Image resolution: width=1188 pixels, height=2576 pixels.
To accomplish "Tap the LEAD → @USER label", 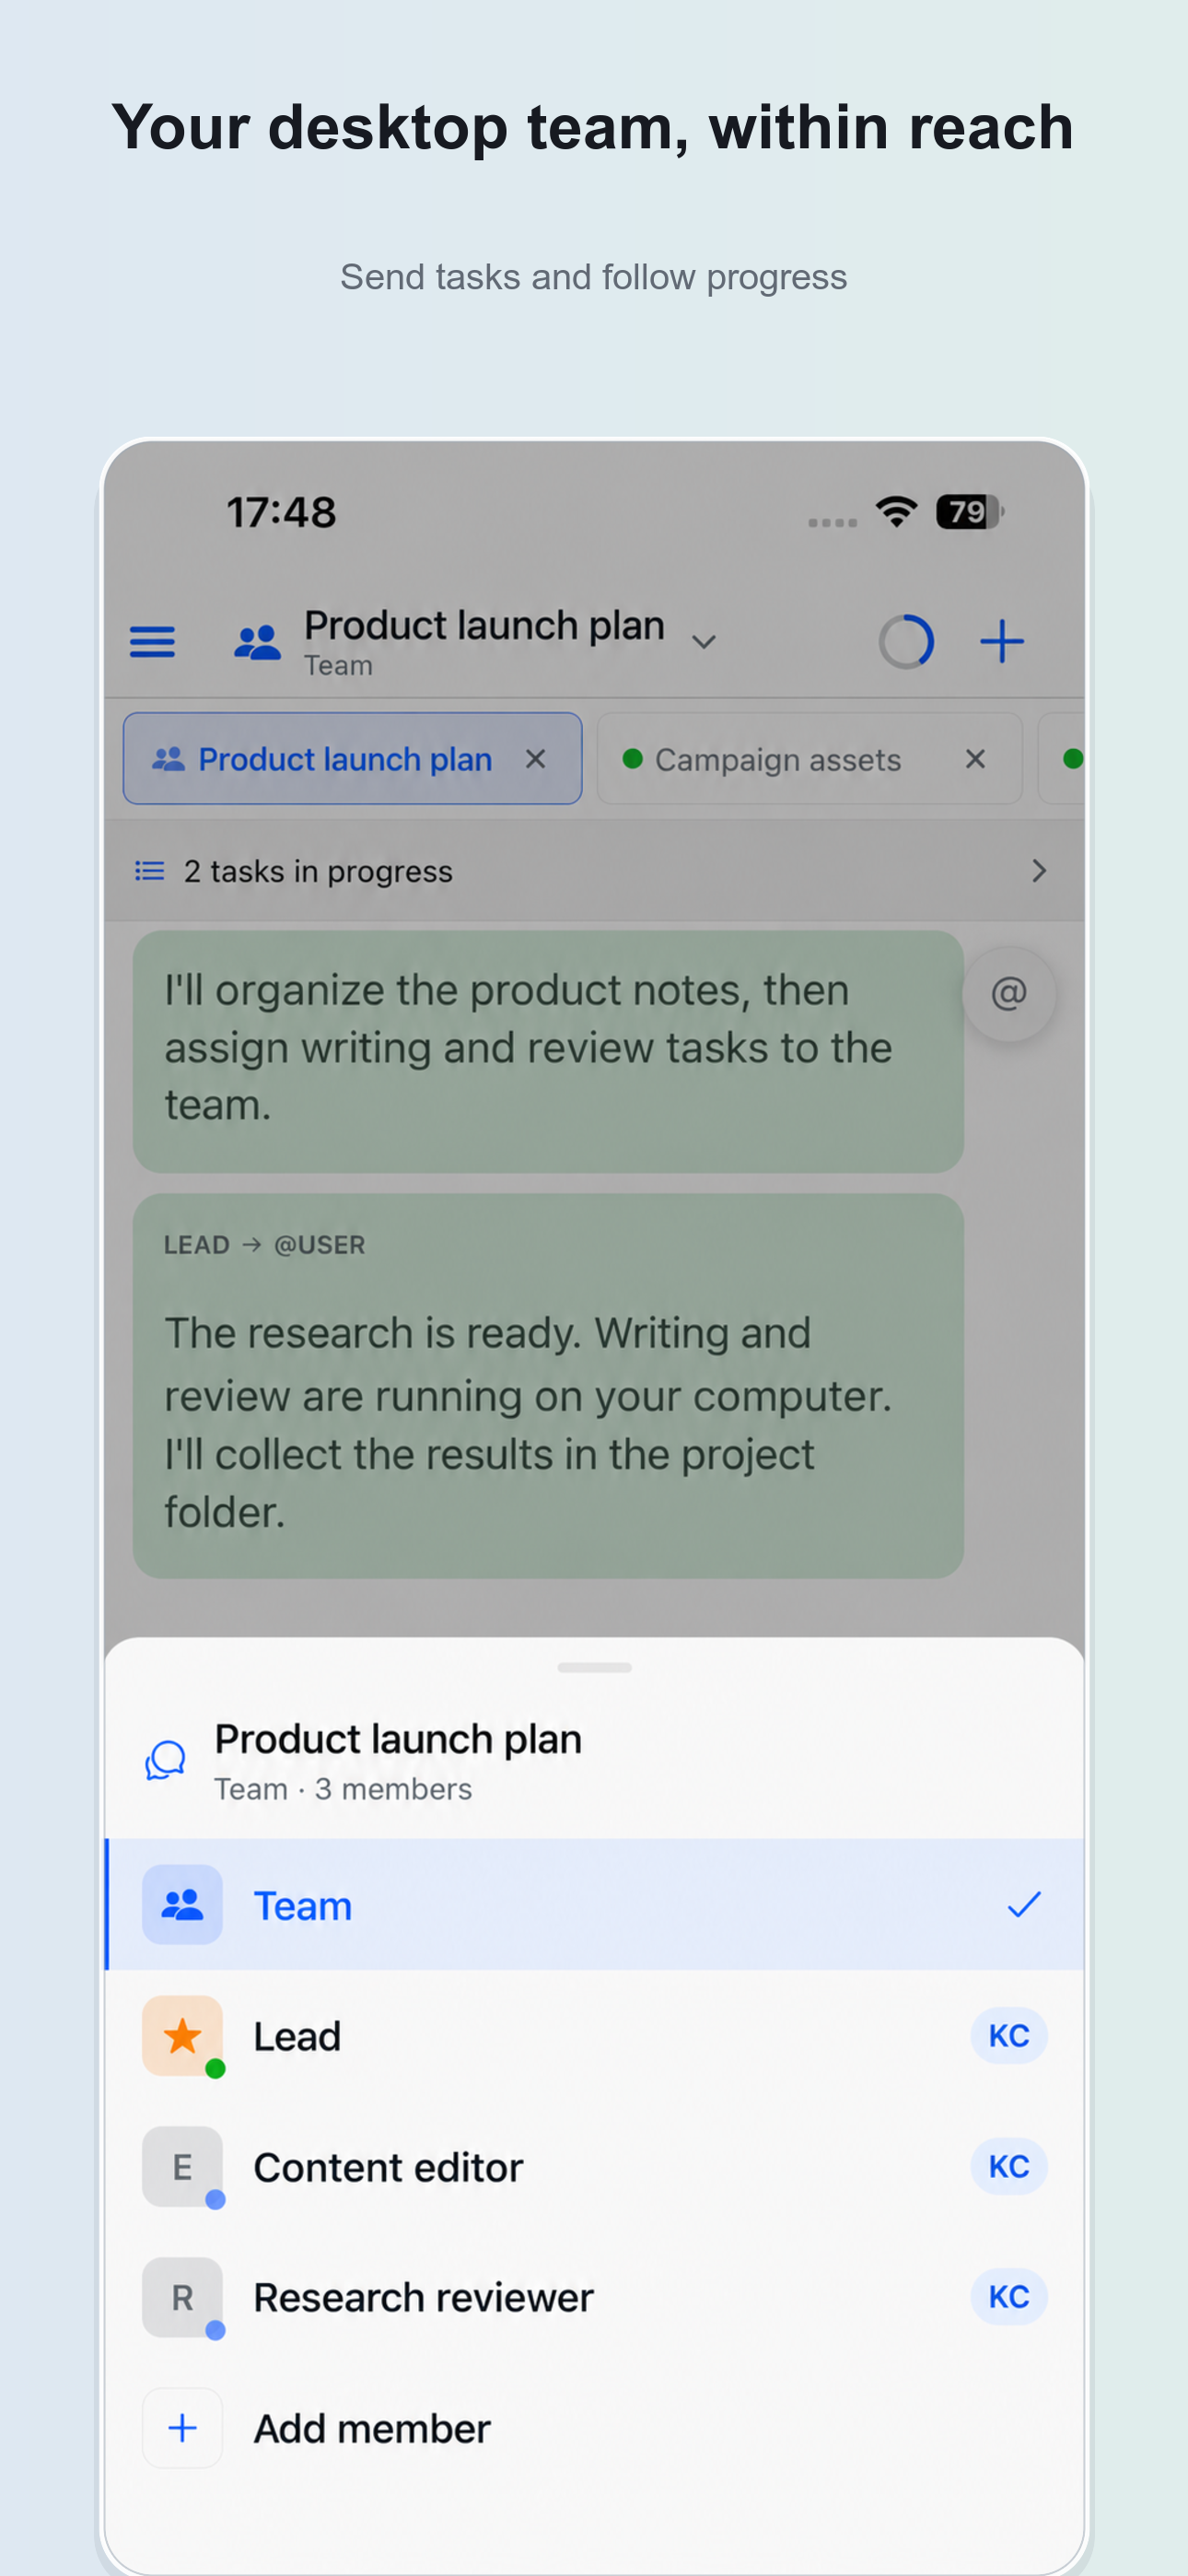I will (264, 1245).
